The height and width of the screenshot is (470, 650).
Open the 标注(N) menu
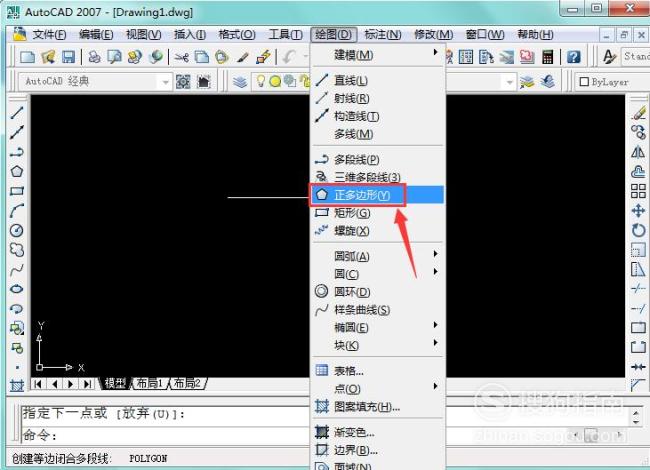pyautogui.click(x=383, y=34)
